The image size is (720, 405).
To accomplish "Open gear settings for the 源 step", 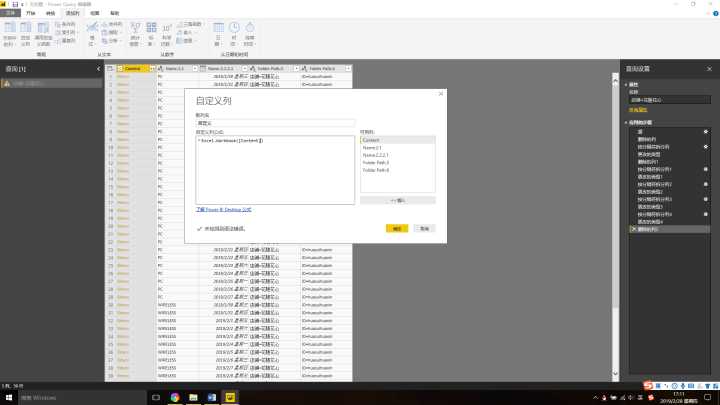I will (706, 131).
